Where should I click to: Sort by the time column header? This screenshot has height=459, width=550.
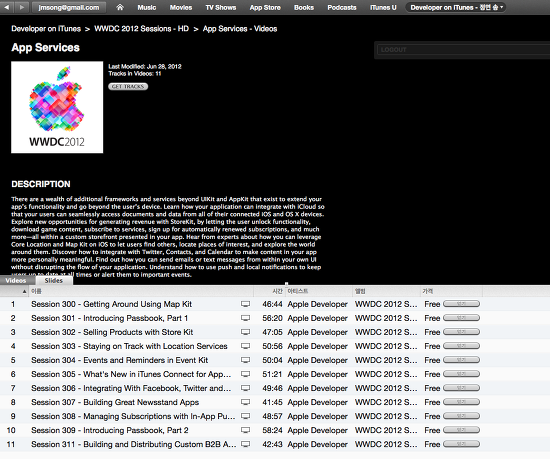[270, 291]
